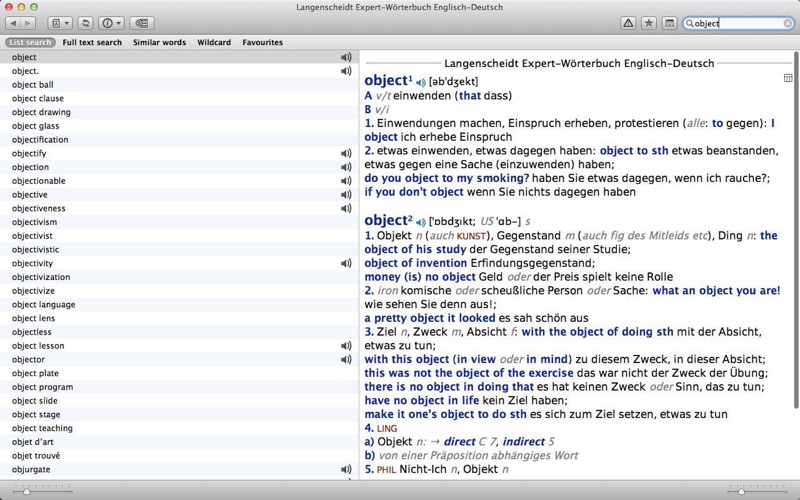Follow the 'direct' cross-reference link

(459, 442)
